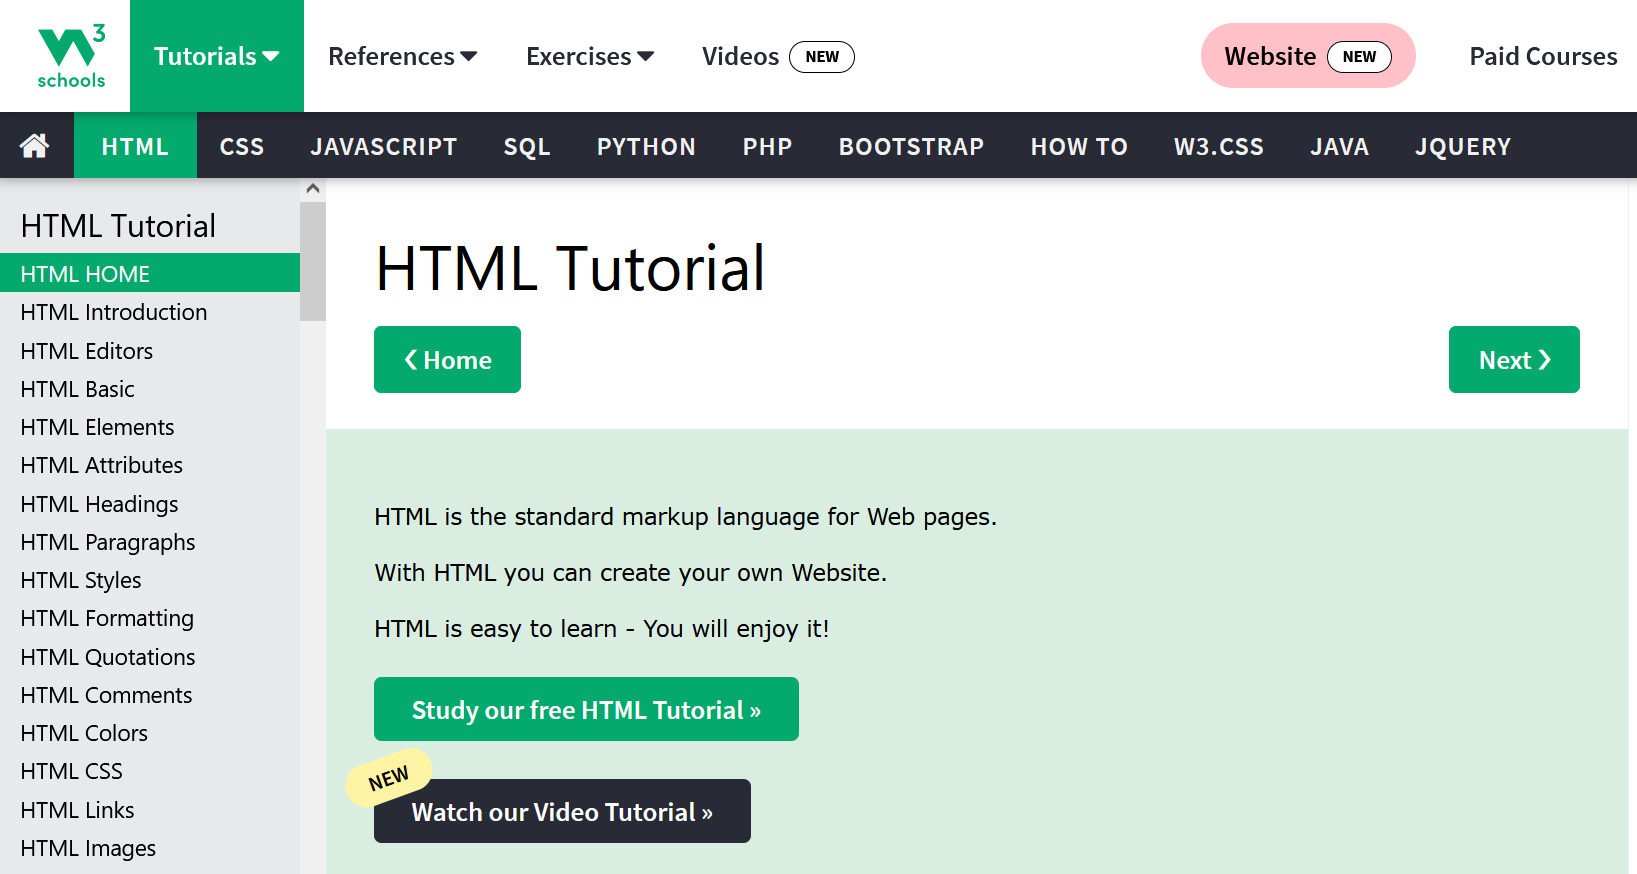Viewport: 1637px width, 874px height.
Task: Open the JAVASCRIPT topic tab
Action: coord(383,147)
